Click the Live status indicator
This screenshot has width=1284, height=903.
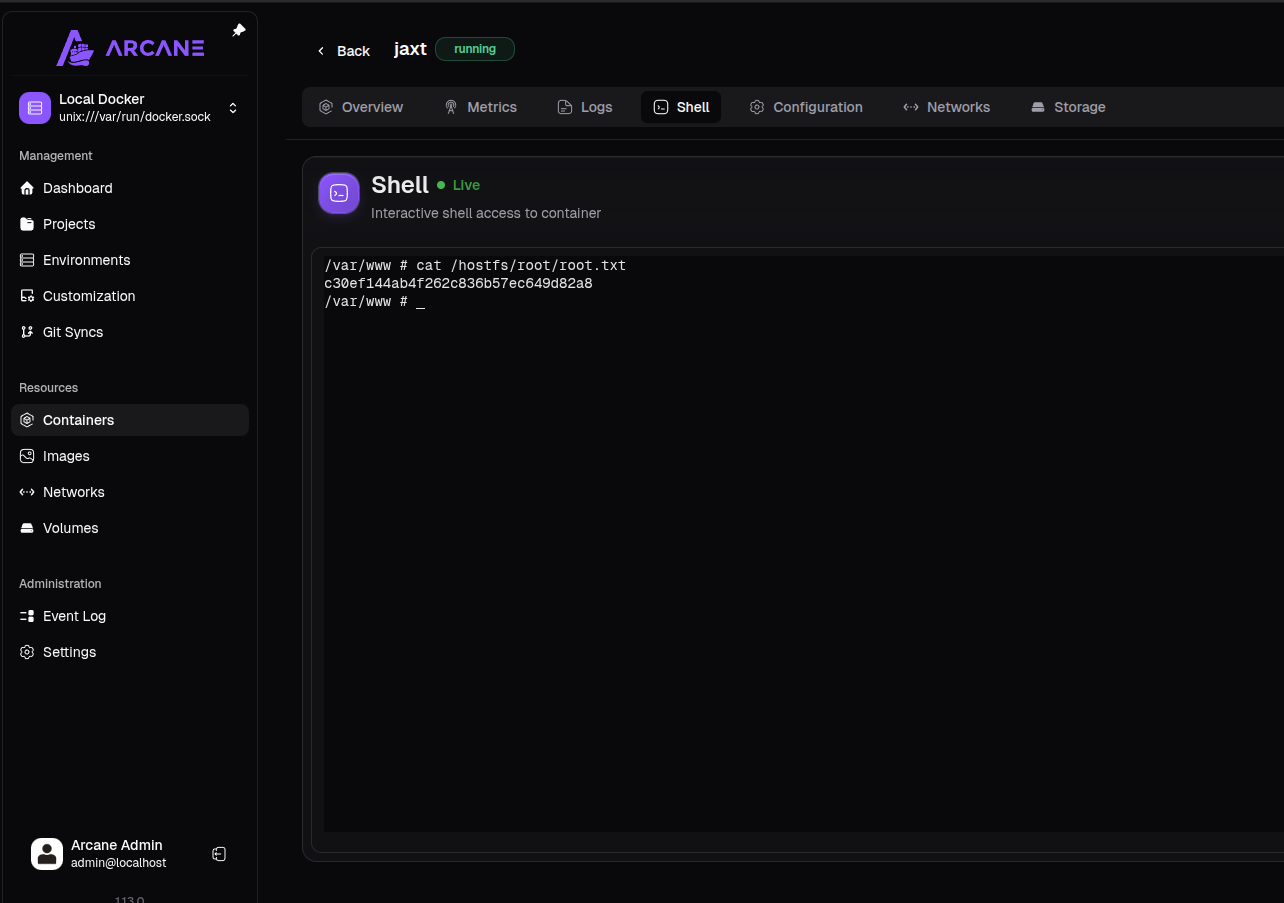(459, 185)
